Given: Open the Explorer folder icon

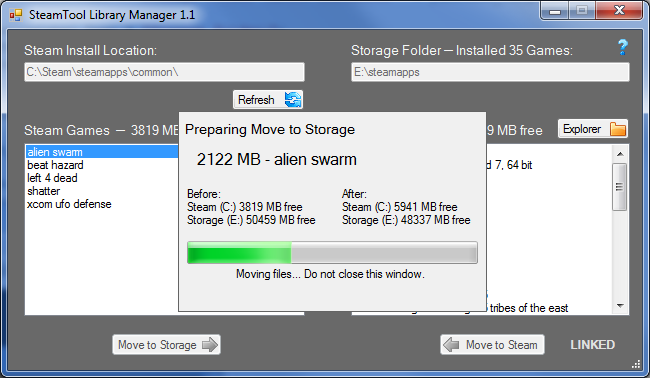Looking at the screenshot, I should point(618,129).
